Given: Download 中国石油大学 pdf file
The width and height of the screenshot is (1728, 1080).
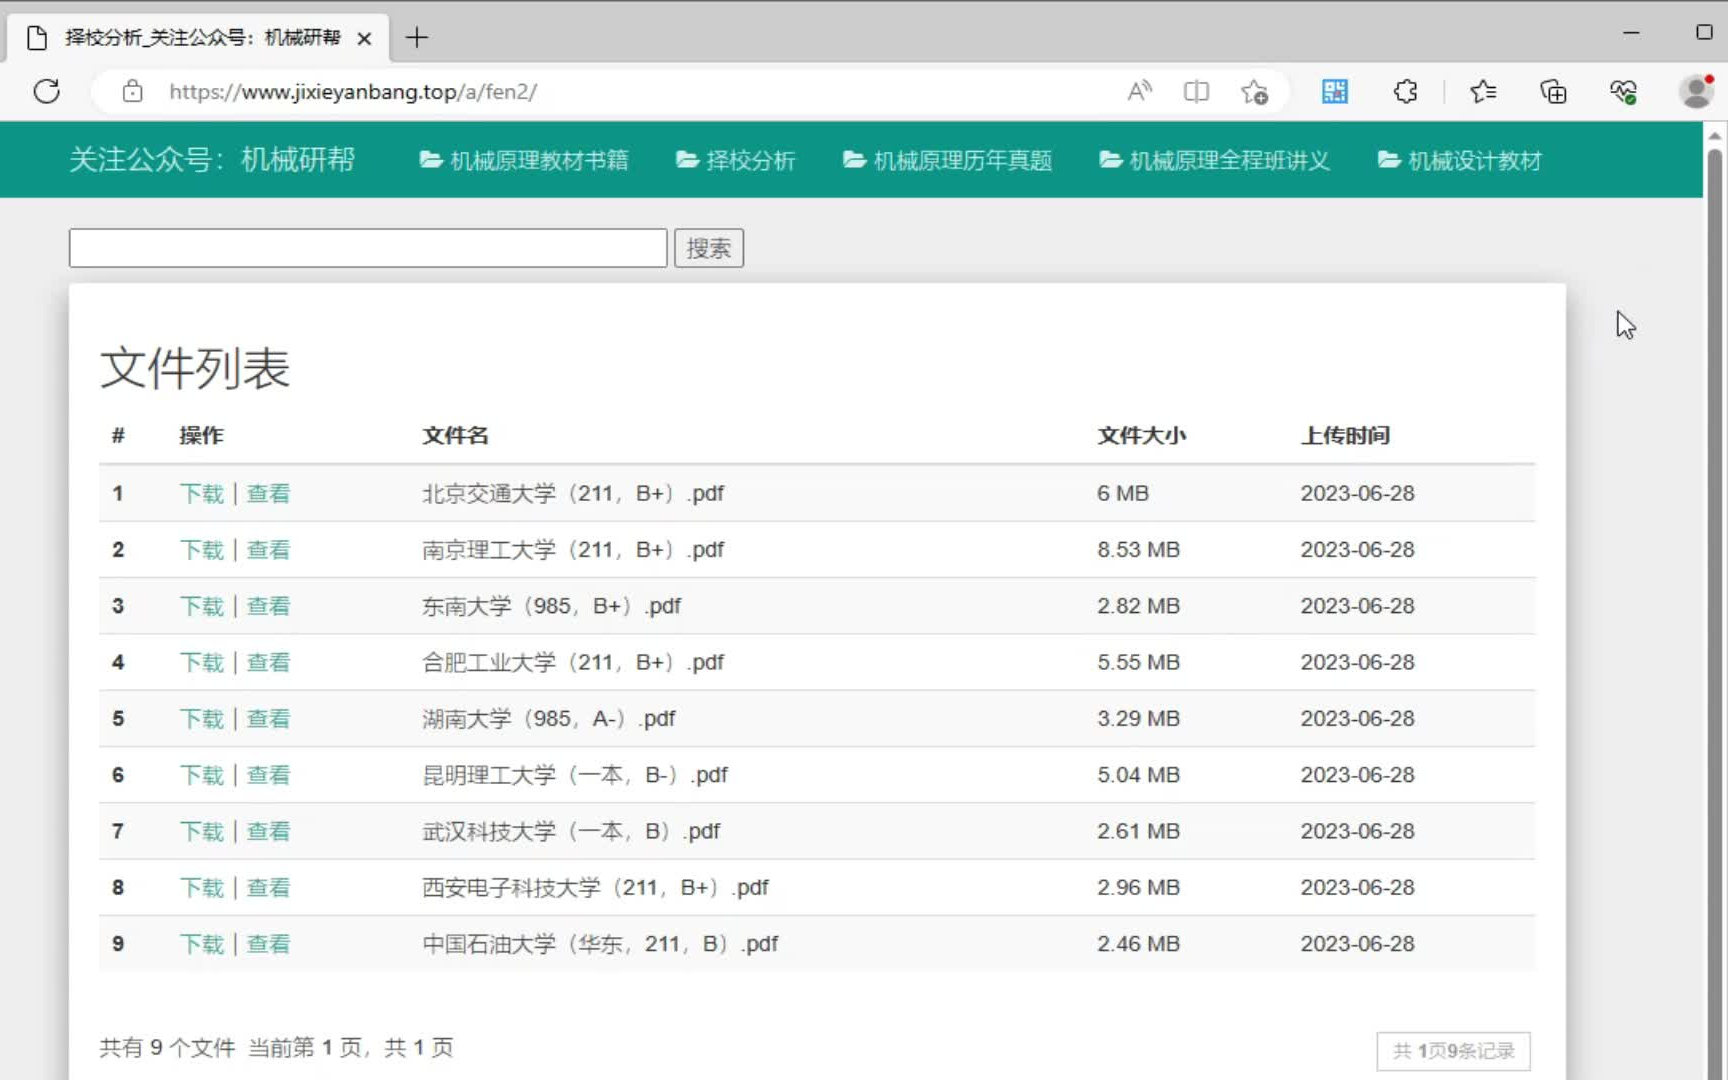Looking at the screenshot, I should 202,944.
